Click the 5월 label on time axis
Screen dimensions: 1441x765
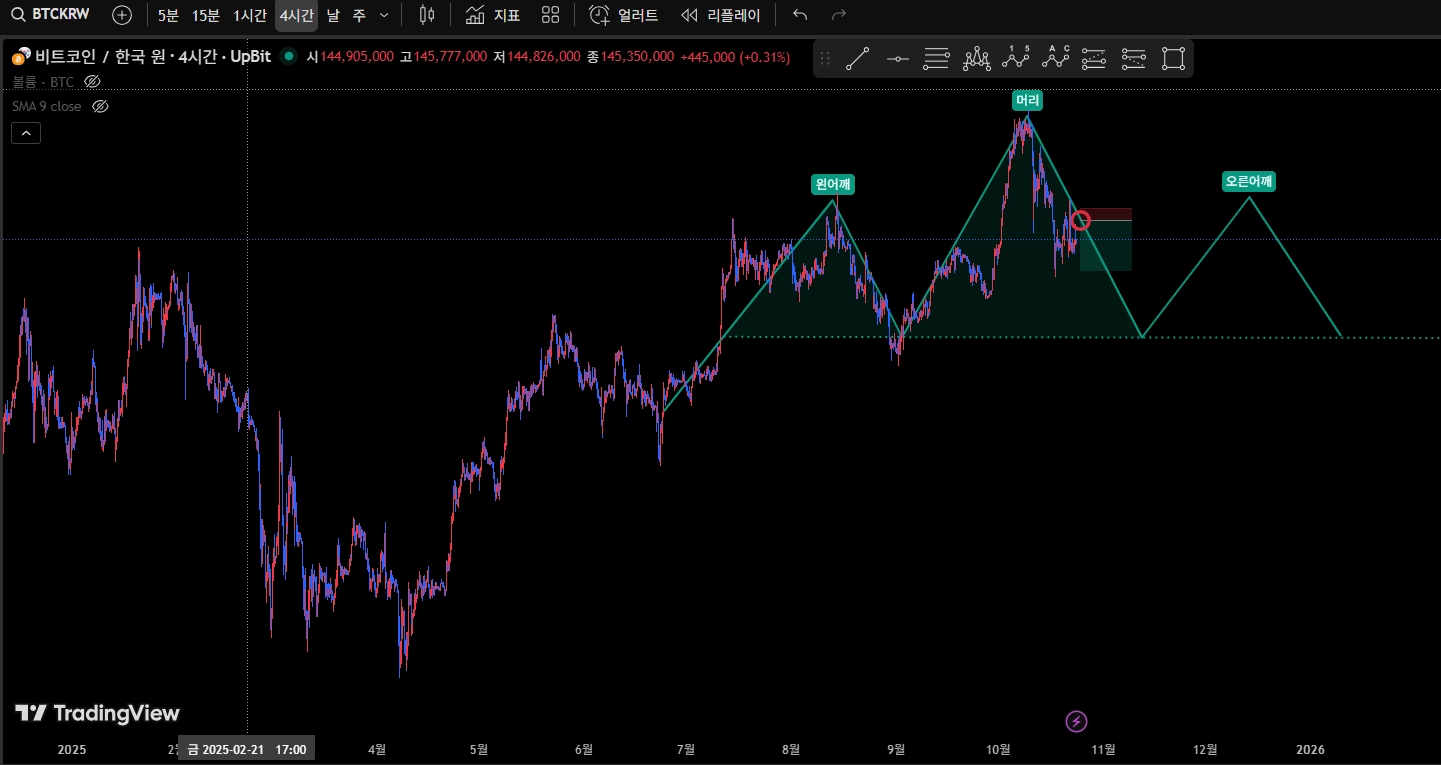click(x=479, y=749)
